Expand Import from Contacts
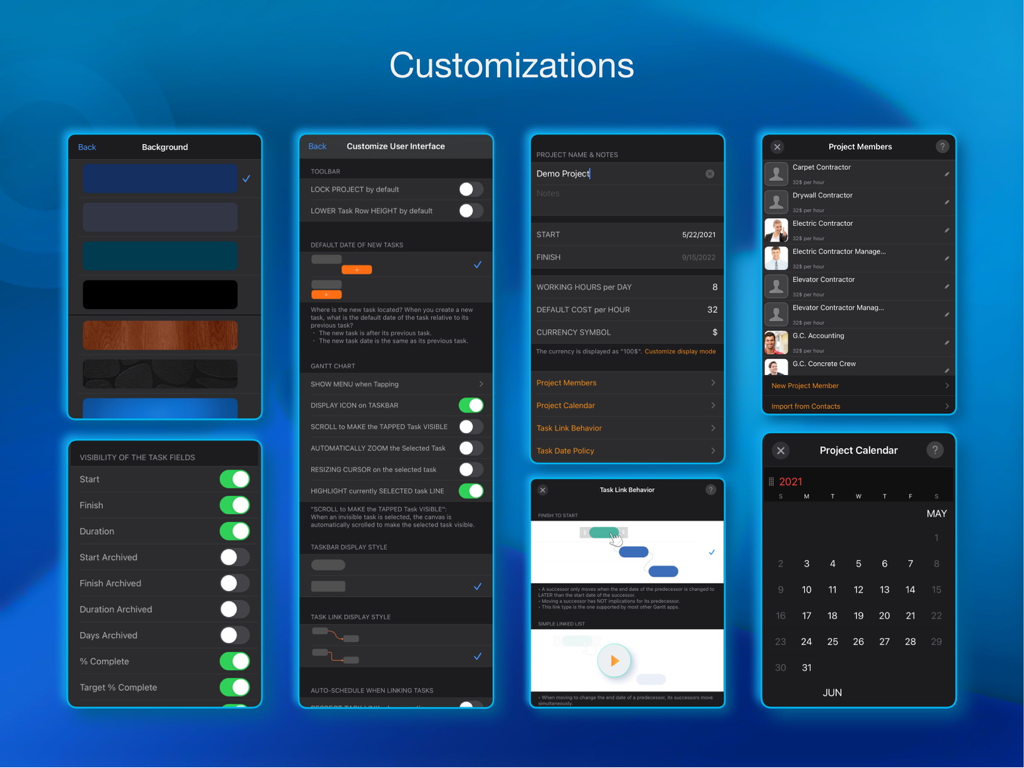 tap(857, 405)
